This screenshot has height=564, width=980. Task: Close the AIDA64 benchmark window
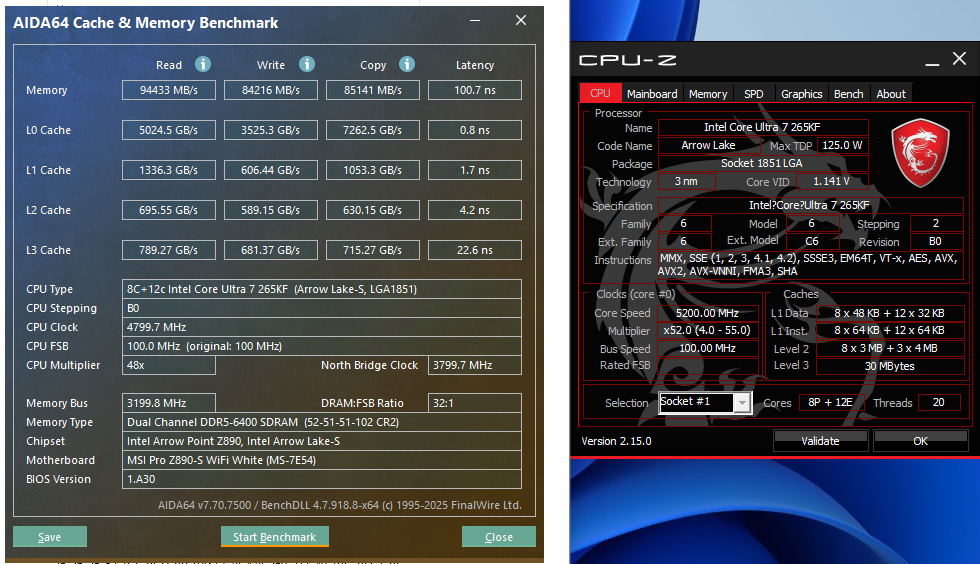(x=521, y=21)
